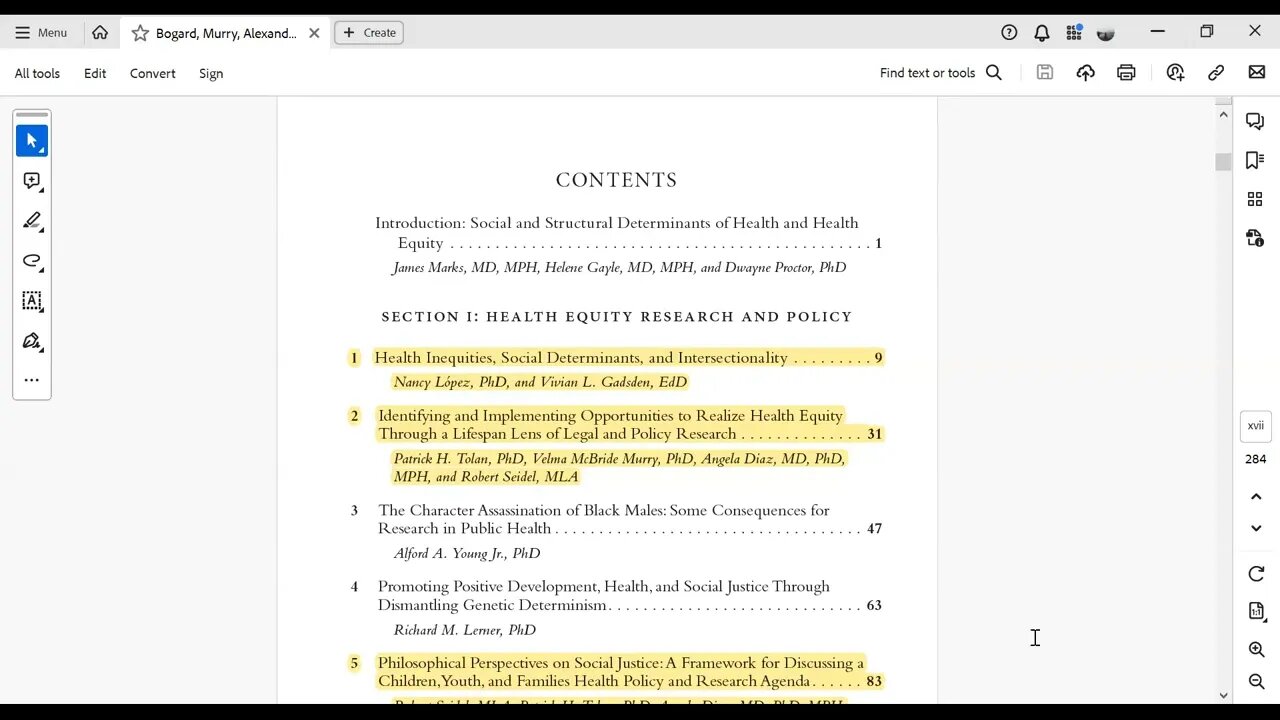Open the Convert menu
This screenshot has width=1280, height=720.
click(x=153, y=73)
